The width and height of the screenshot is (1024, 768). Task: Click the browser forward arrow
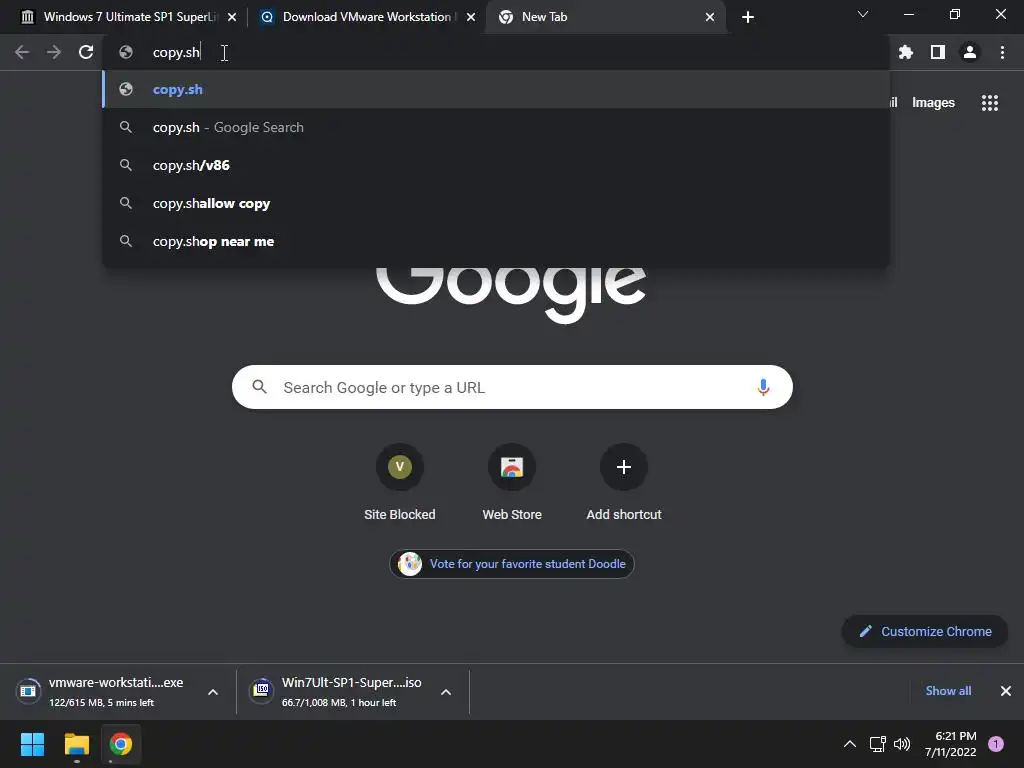[x=54, y=52]
